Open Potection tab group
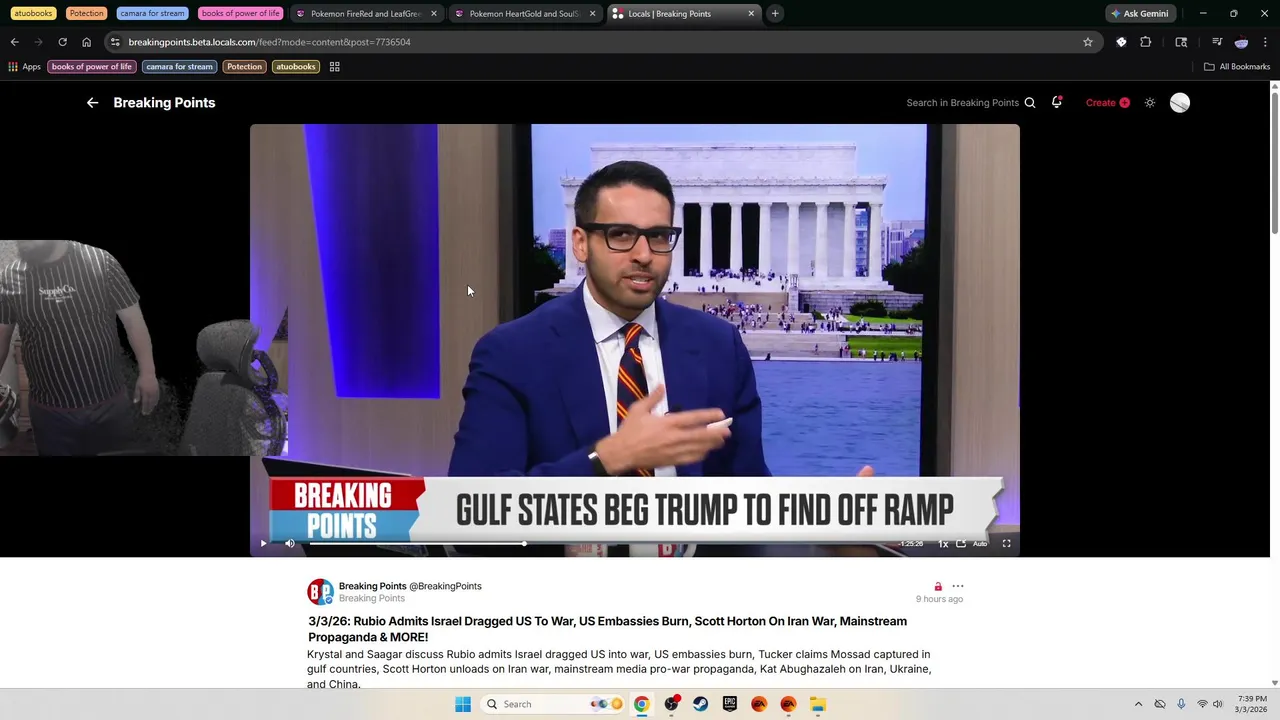The width and height of the screenshot is (1280, 720). [x=86, y=14]
